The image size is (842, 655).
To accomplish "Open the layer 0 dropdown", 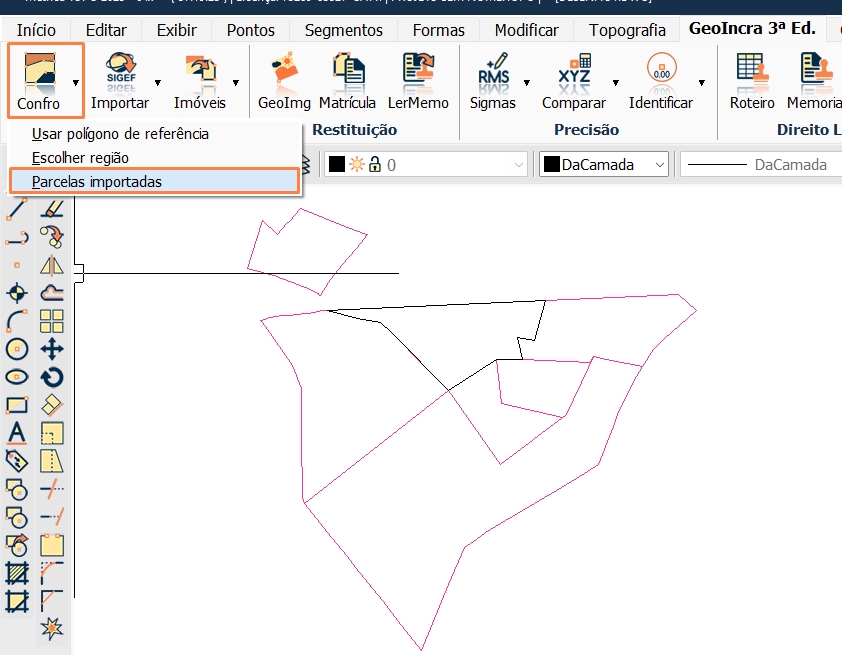I will (518, 165).
